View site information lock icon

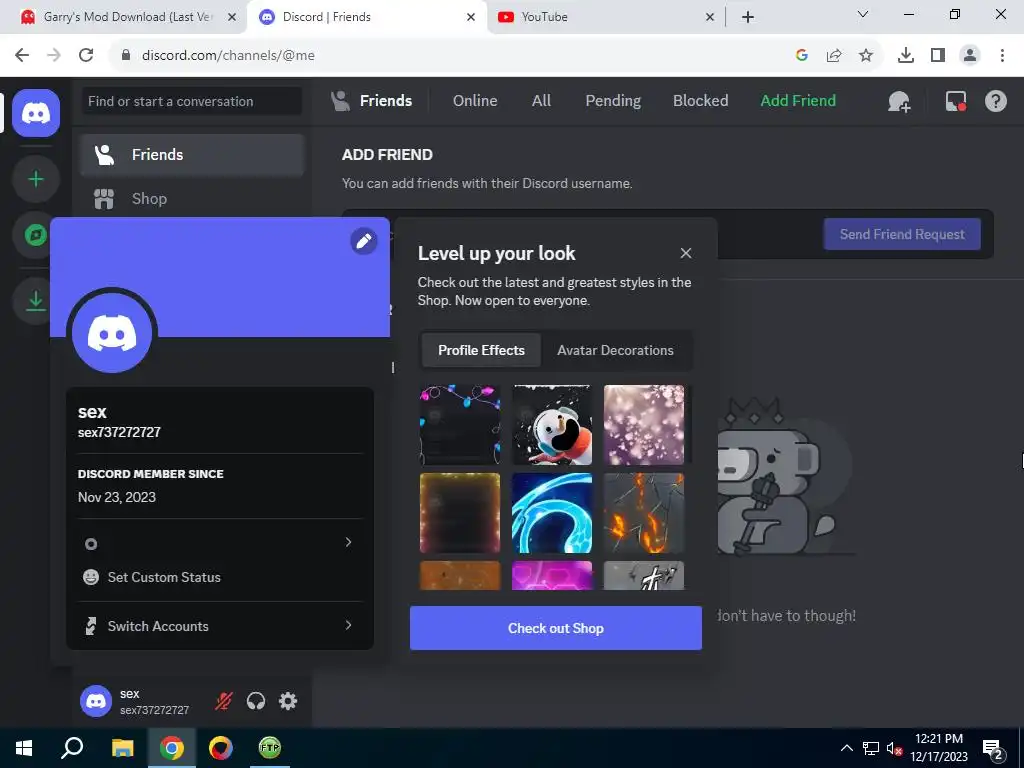(x=126, y=55)
